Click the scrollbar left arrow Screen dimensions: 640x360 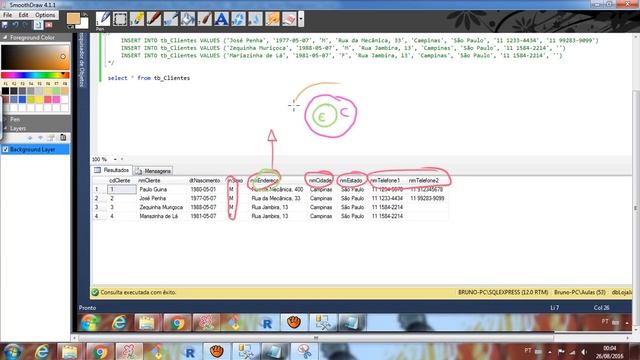74,338
